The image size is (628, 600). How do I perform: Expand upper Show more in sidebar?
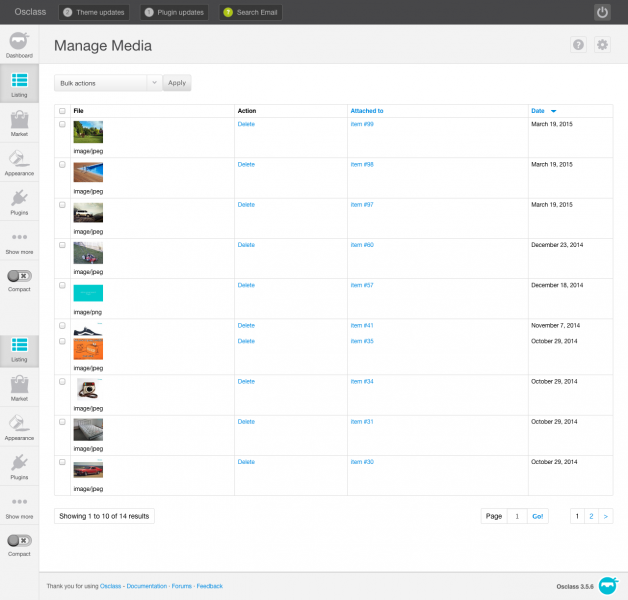pyautogui.click(x=19, y=241)
